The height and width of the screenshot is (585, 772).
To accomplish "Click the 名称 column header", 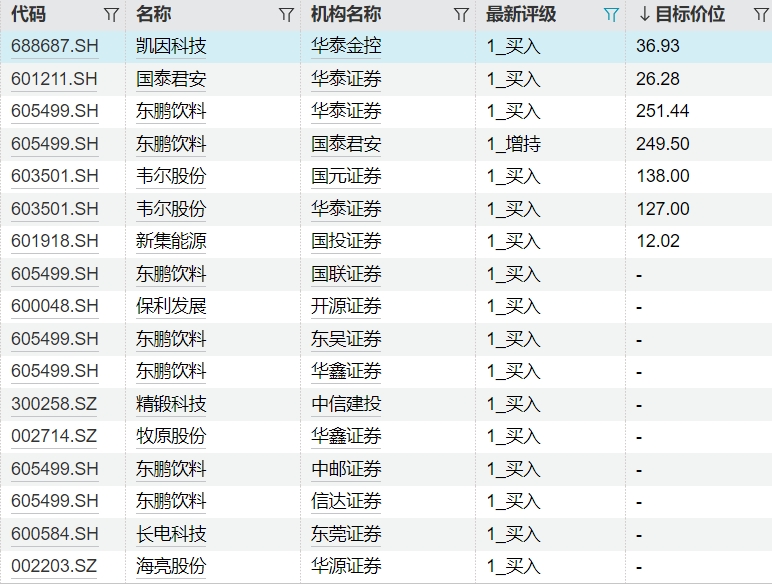I will (154, 14).
